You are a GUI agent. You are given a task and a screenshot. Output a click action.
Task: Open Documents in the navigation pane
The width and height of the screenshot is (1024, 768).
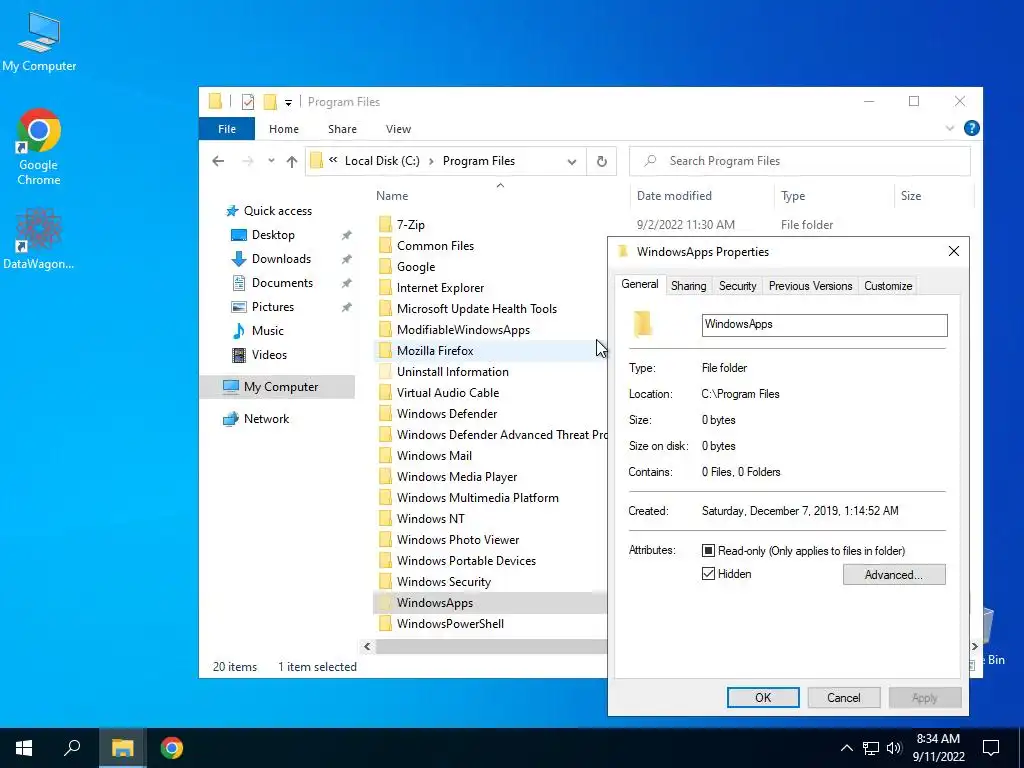pos(282,283)
